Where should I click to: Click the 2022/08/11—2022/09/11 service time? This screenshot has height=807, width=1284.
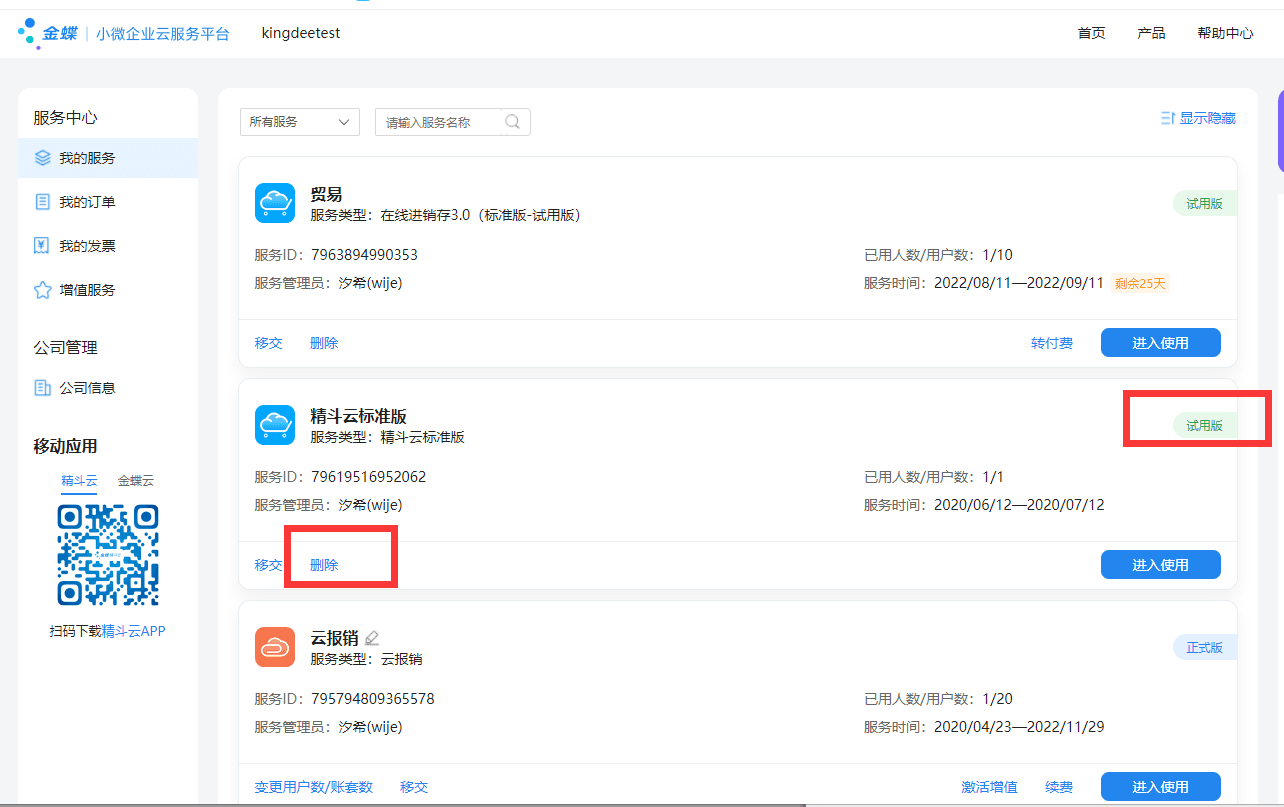[x=1019, y=283]
